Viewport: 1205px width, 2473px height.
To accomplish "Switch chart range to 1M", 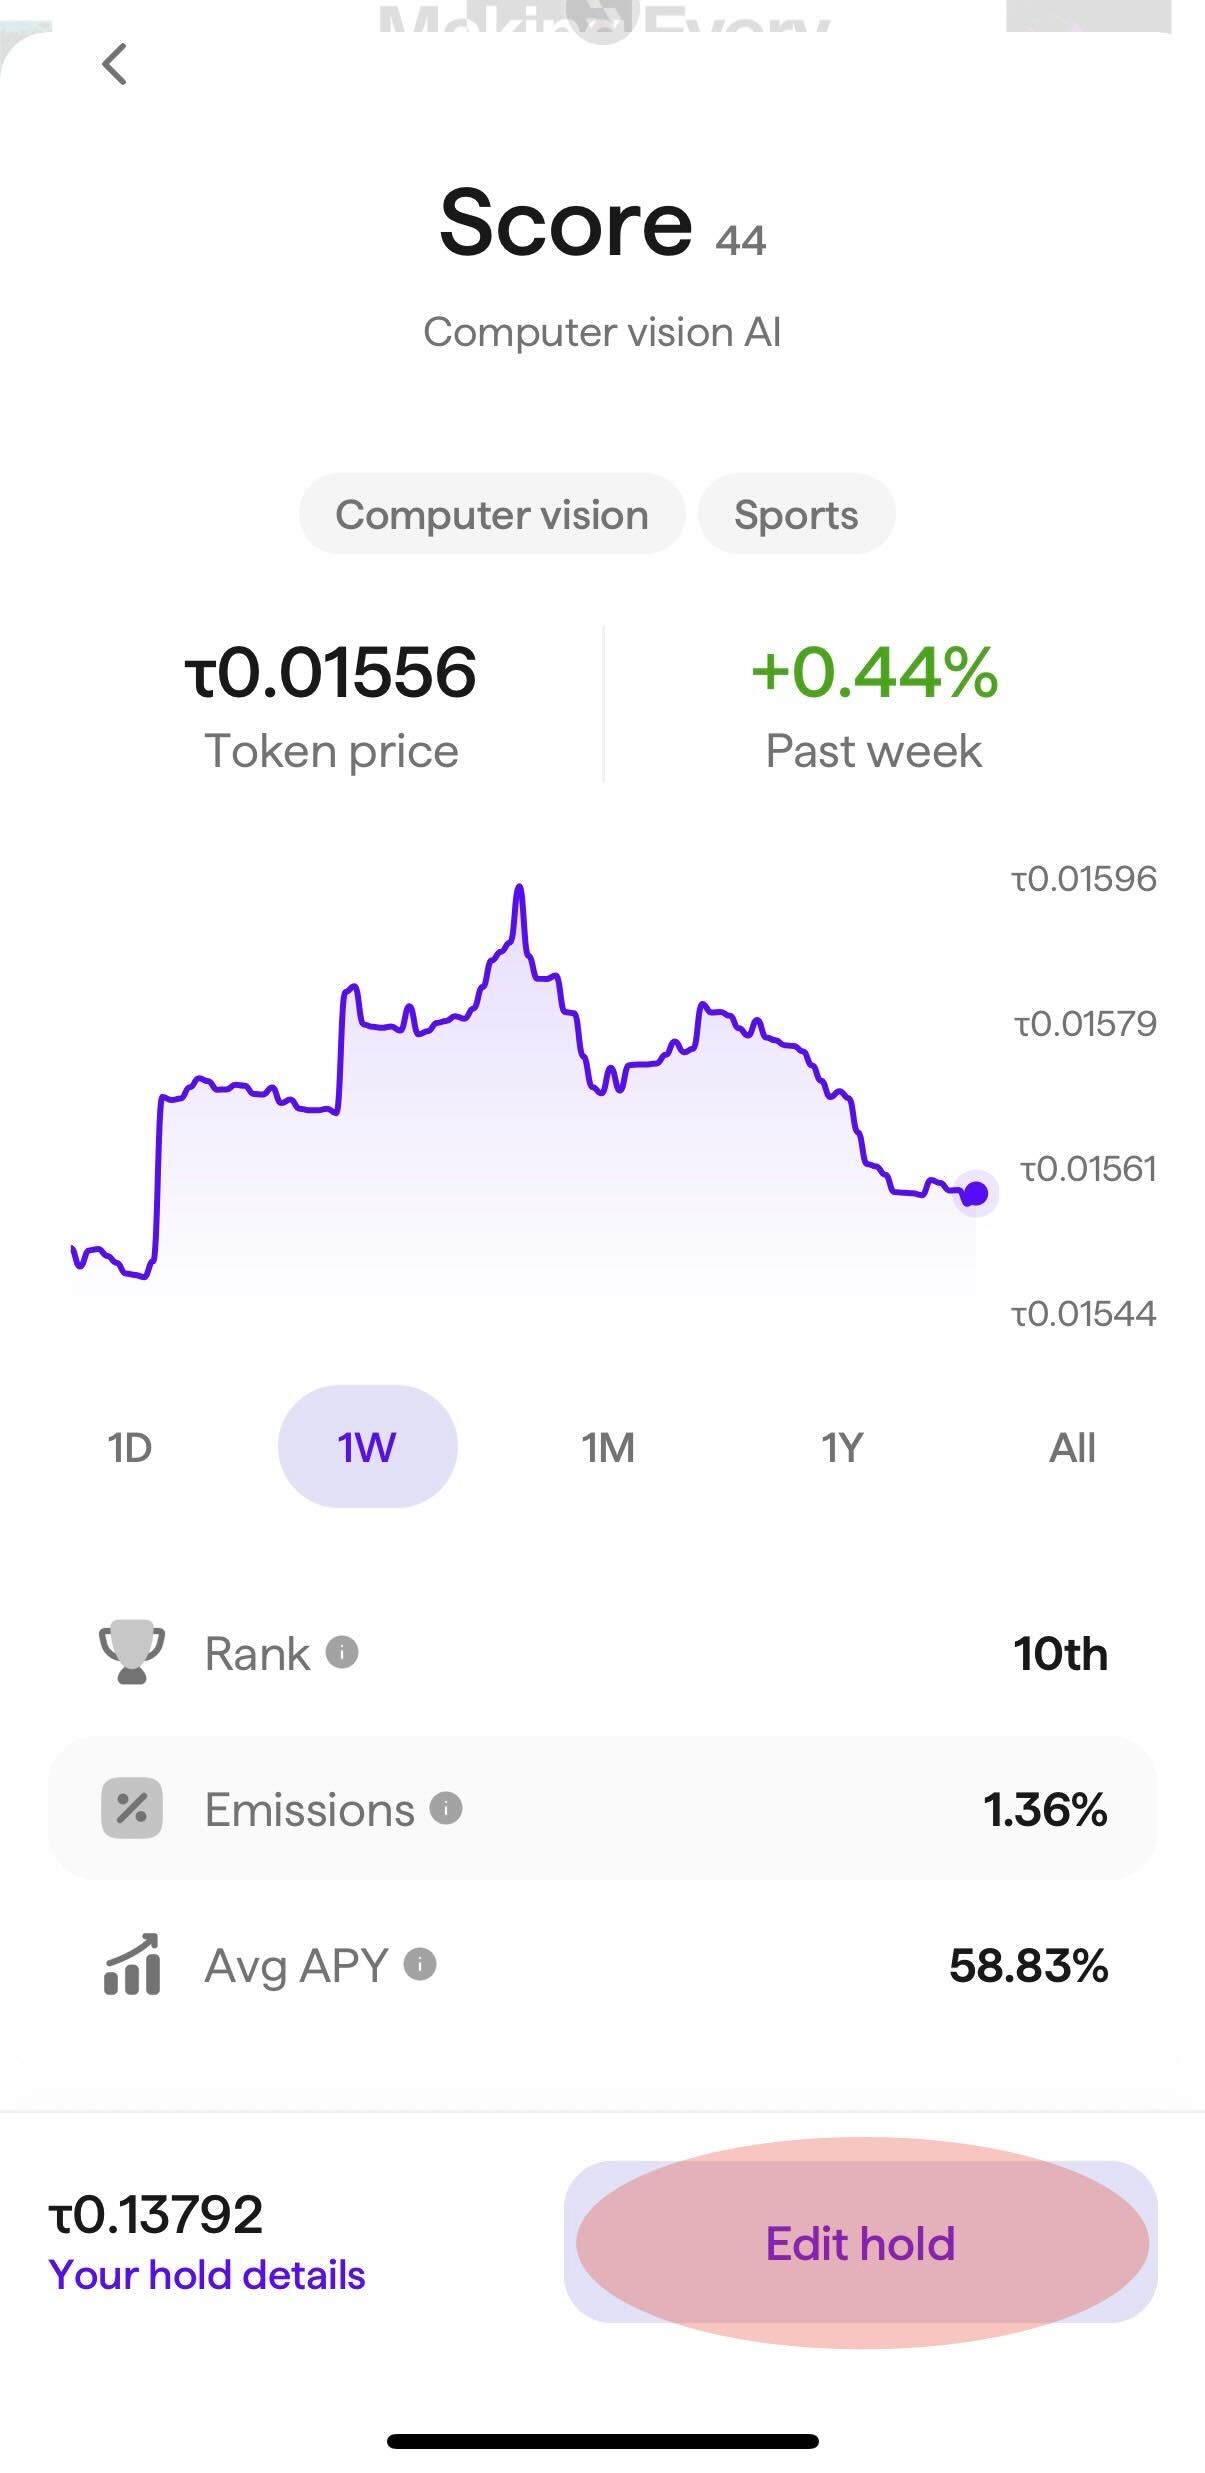I will click(608, 1447).
